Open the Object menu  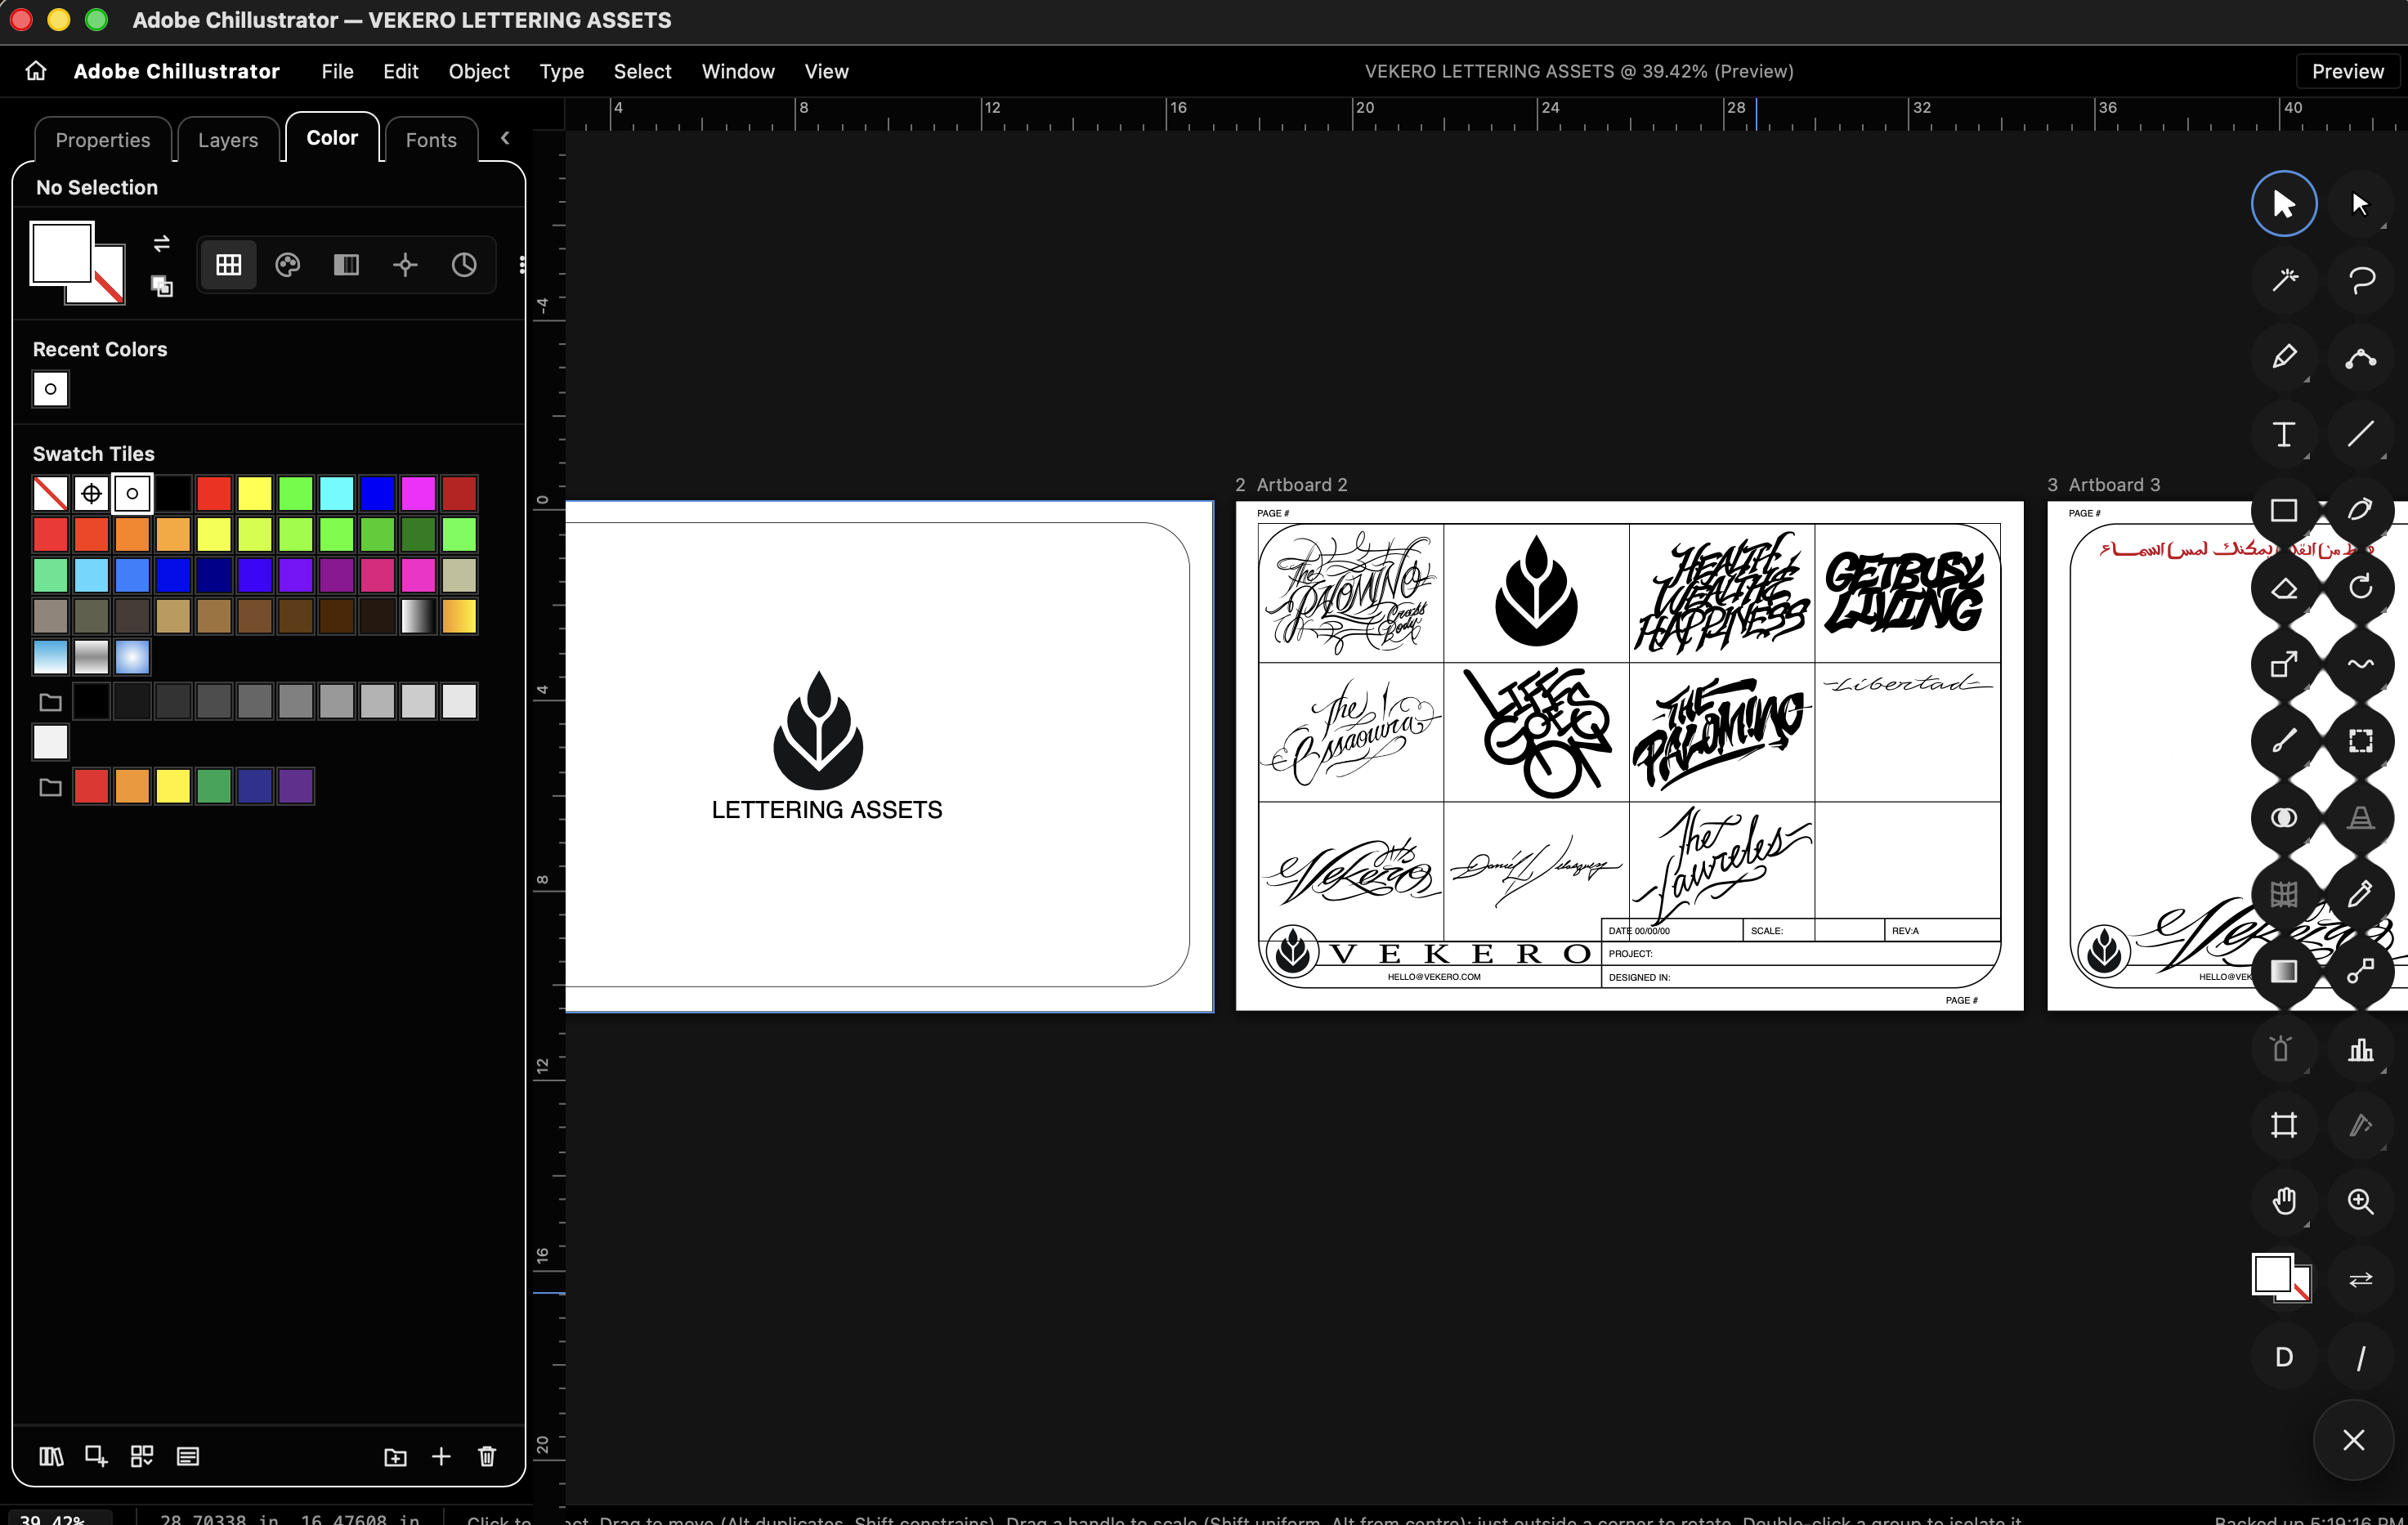coord(479,71)
